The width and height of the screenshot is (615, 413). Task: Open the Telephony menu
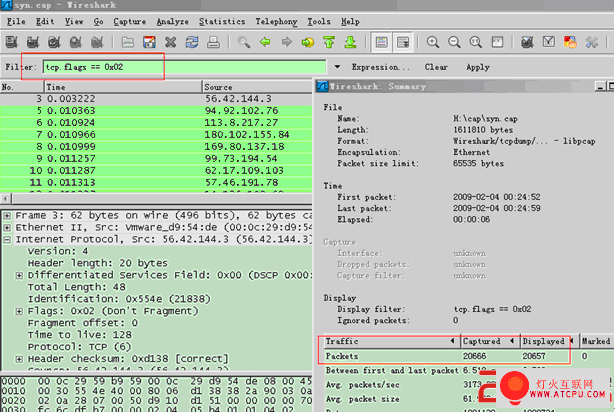point(277,22)
